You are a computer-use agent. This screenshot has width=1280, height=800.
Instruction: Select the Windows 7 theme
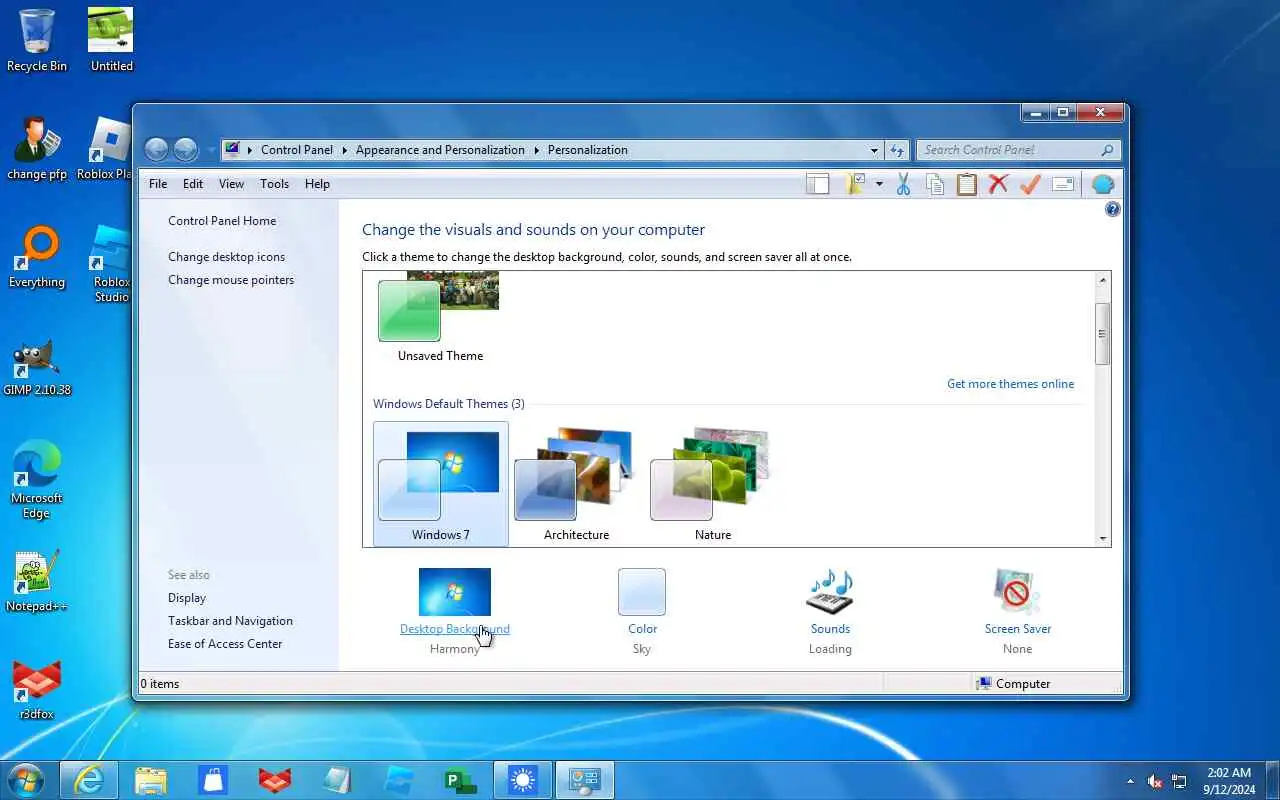point(441,484)
